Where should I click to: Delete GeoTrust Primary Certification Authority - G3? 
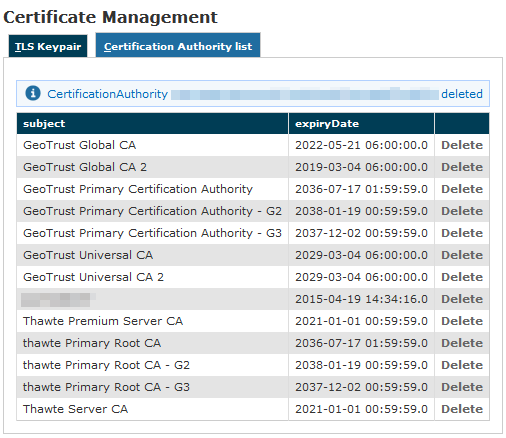click(x=462, y=233)
